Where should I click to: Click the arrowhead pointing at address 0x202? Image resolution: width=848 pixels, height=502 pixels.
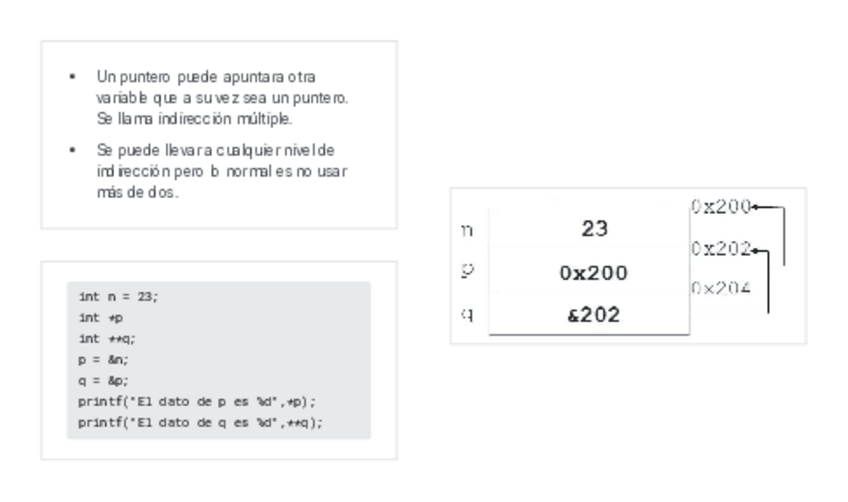tap(752, 249)
